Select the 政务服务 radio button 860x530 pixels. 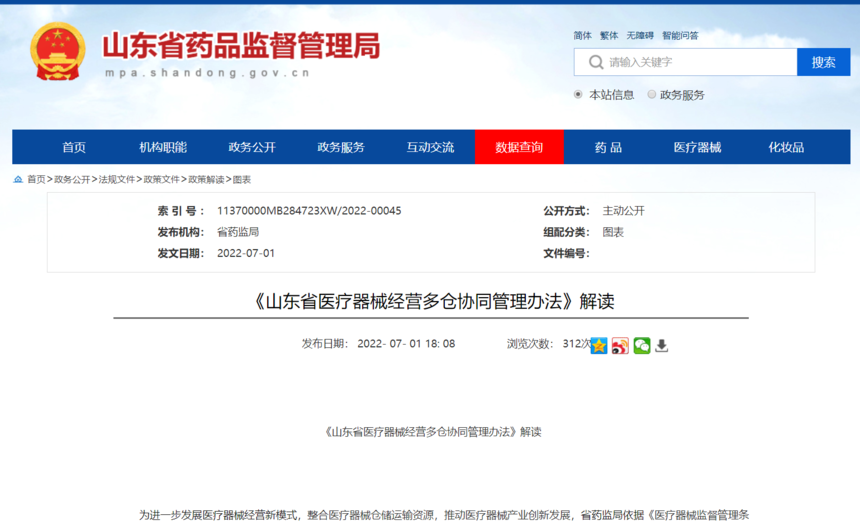pyautogui.click(x=652, y=94)
